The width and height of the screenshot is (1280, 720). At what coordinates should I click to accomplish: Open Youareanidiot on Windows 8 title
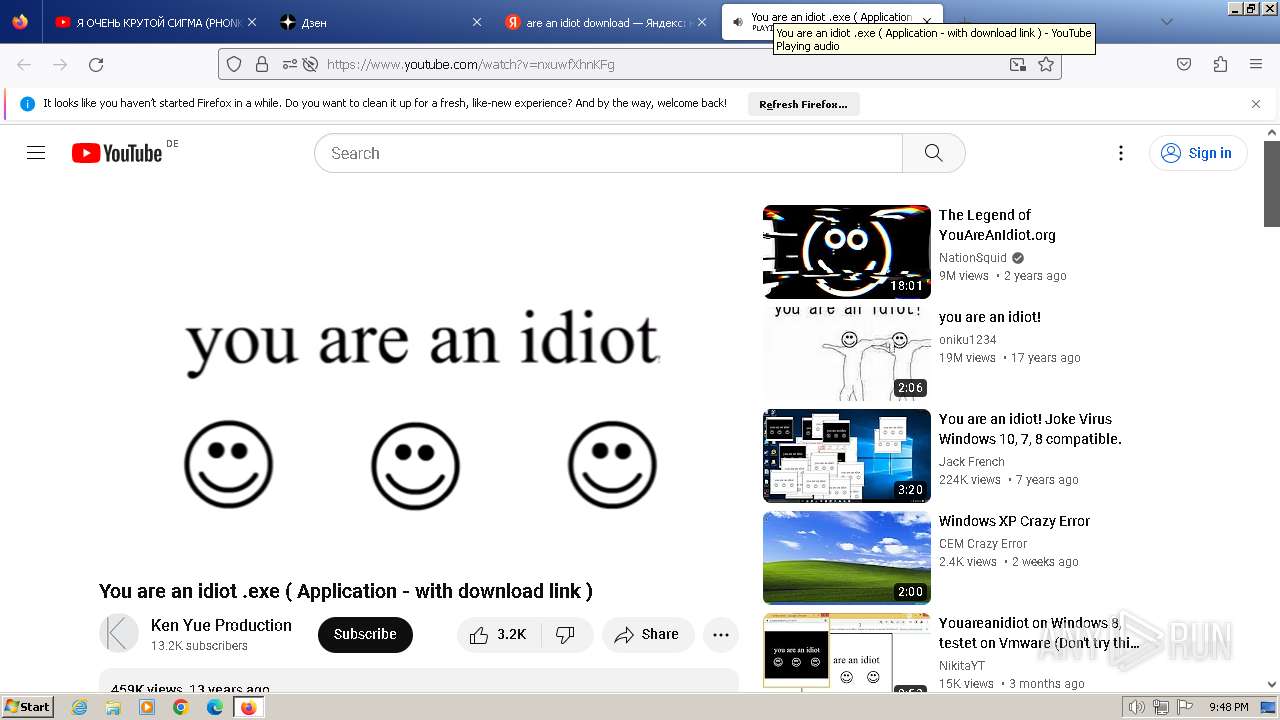tap(1038, 633)
